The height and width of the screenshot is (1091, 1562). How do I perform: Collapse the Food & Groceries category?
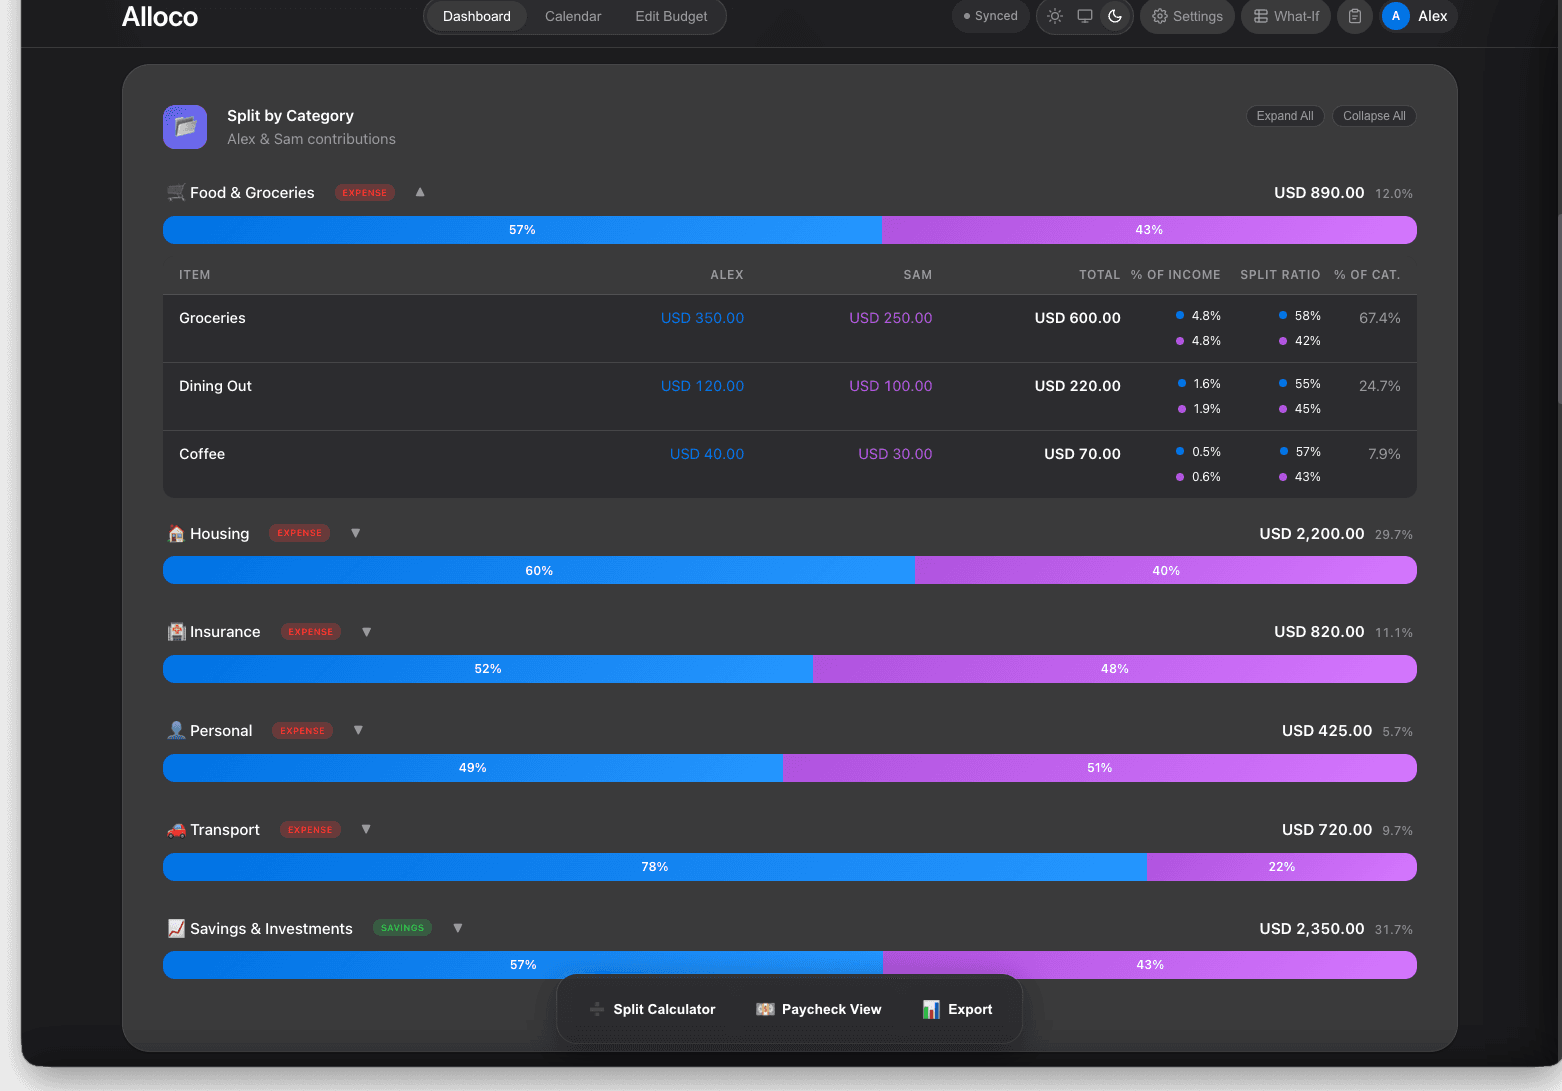[420, 192]
